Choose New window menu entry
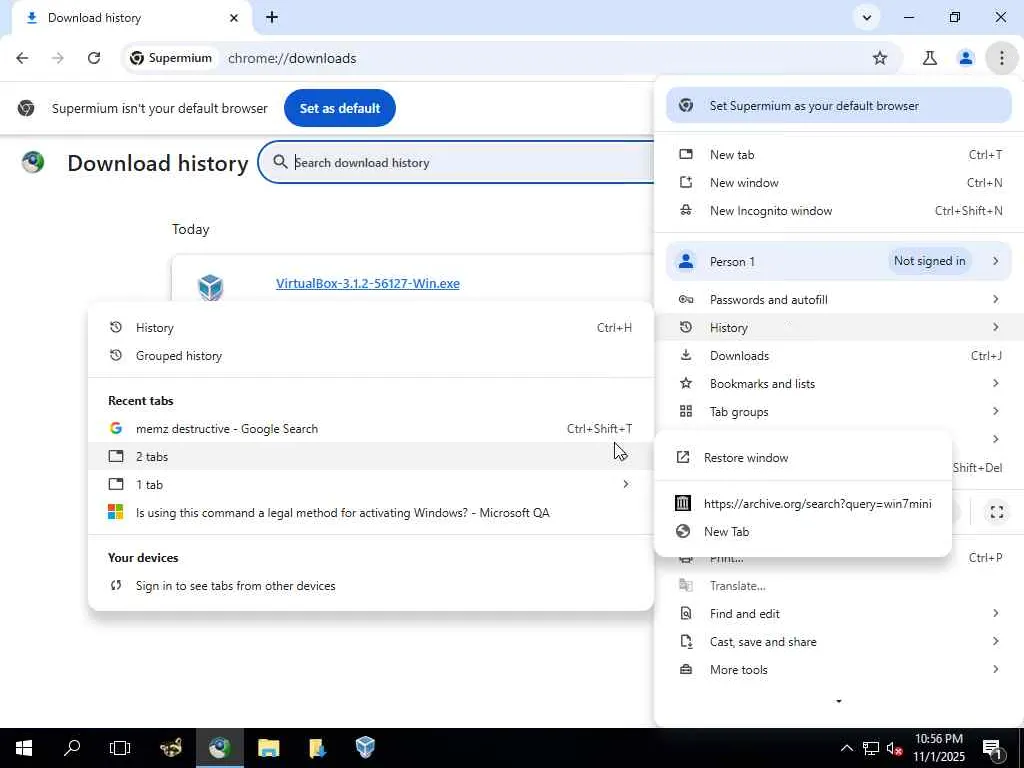The image size is (1024, 768). point(839,183)
